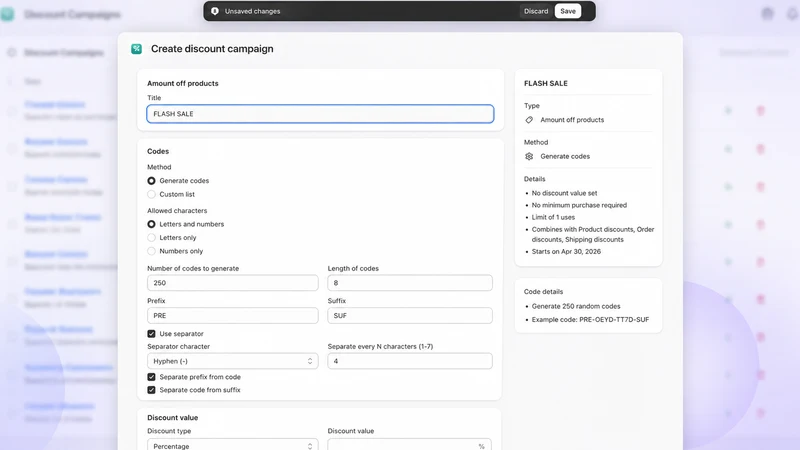
Task: Save the unsaved changes
Action: (568, 11)
